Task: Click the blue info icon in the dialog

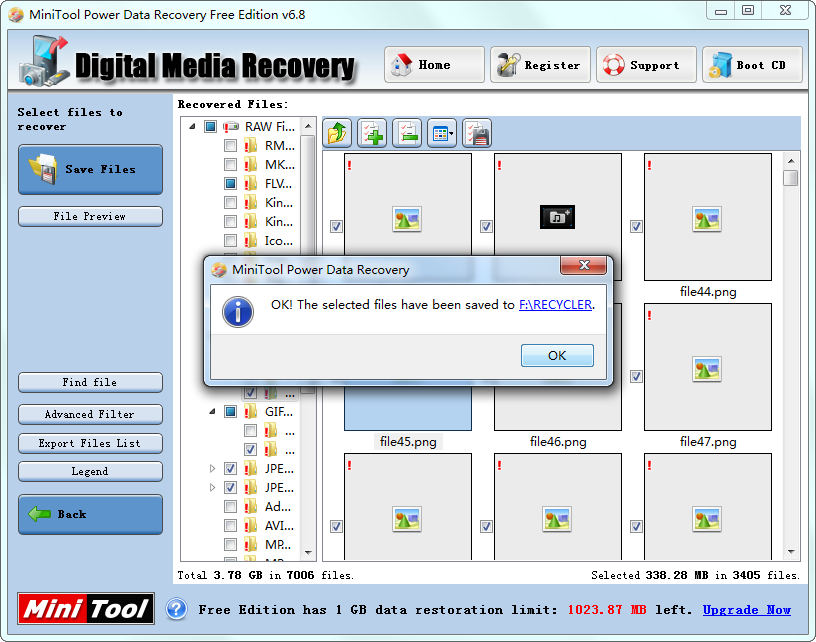Action: coord(238,312)
